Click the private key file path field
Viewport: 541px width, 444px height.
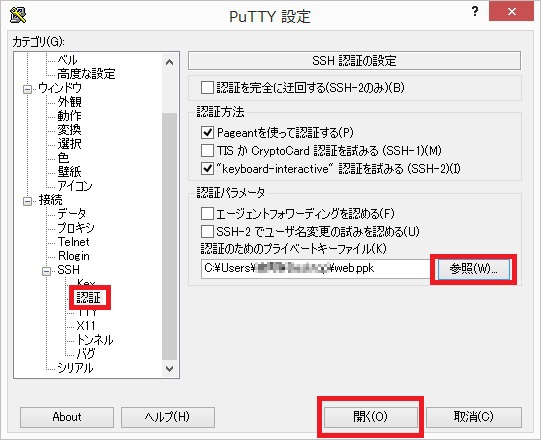point(315,268)
